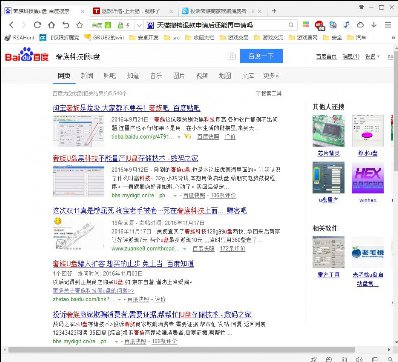Select the 新闻 search category

click(87, 76)
